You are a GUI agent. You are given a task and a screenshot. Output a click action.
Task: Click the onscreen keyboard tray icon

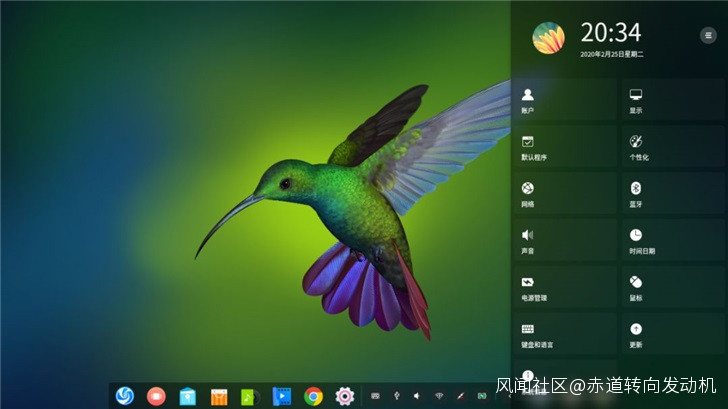tap(375, 396)
